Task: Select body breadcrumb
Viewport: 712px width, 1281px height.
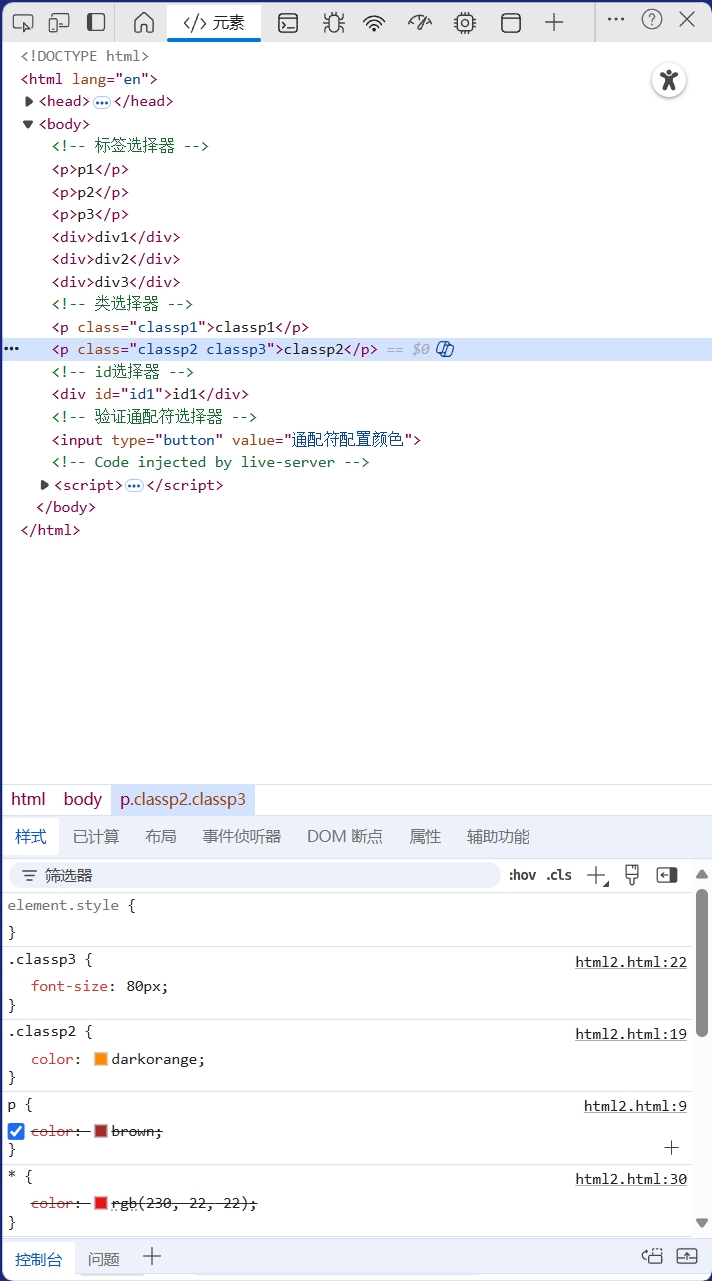Action: pyautogui.click(x=83, y=799)
